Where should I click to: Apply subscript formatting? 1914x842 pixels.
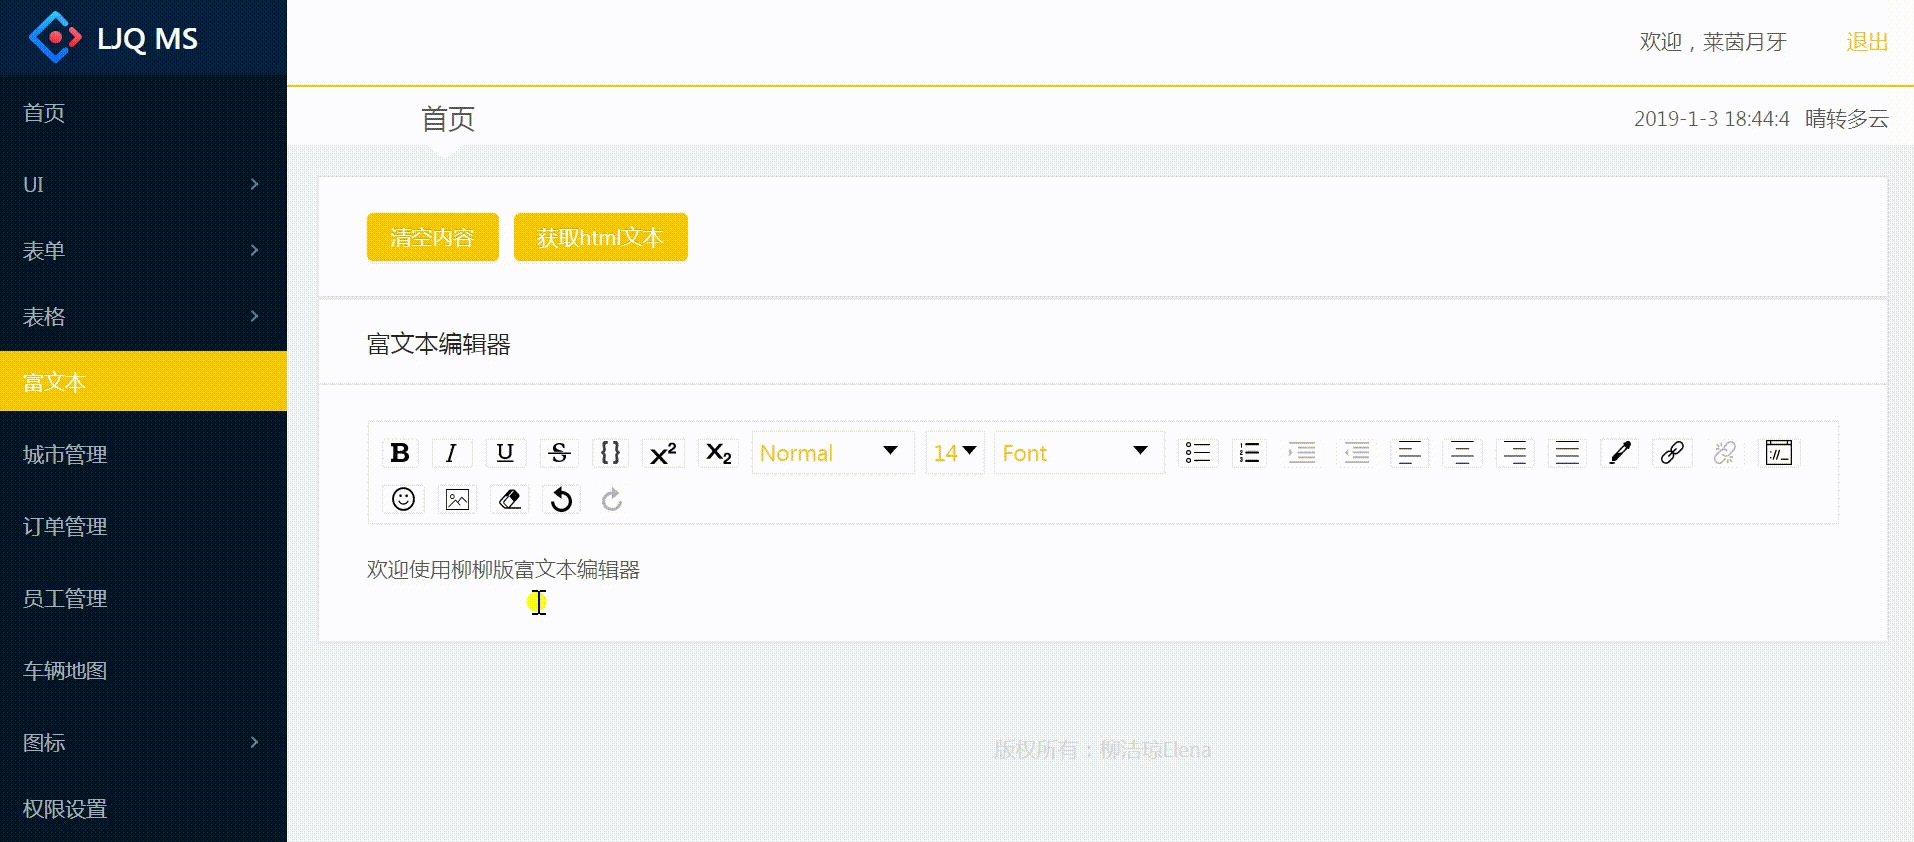coord(718,453)
